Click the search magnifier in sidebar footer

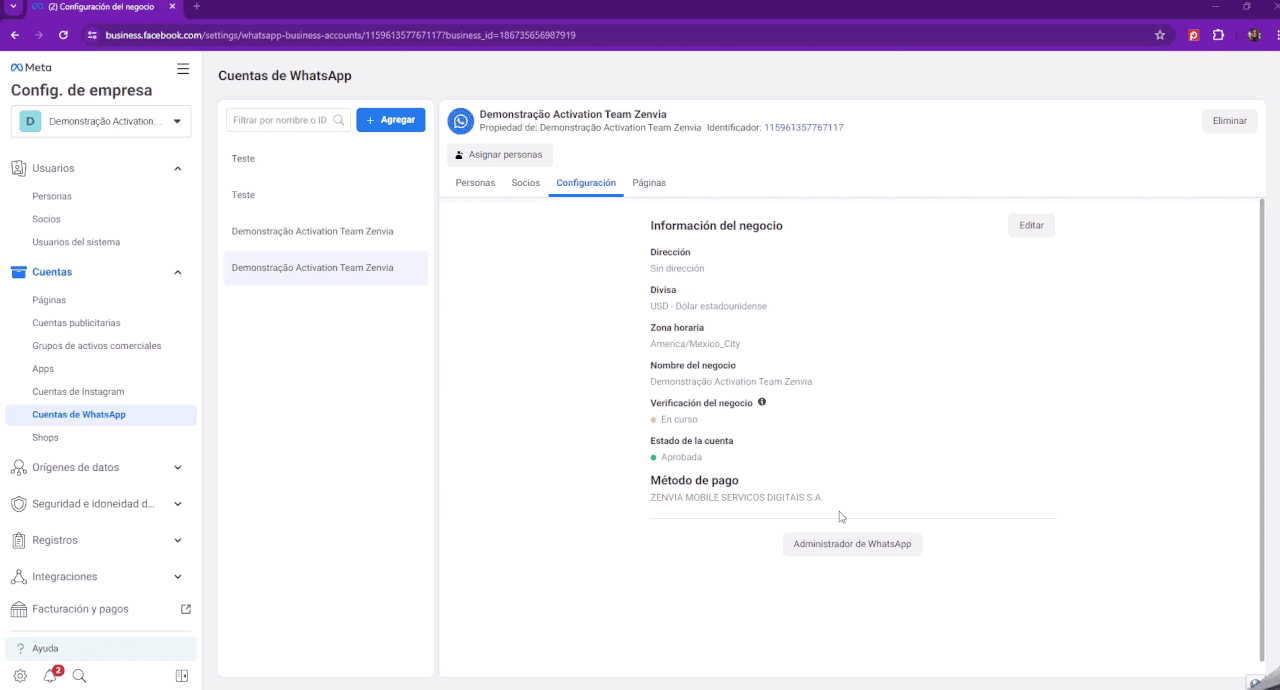click(80, 676)
